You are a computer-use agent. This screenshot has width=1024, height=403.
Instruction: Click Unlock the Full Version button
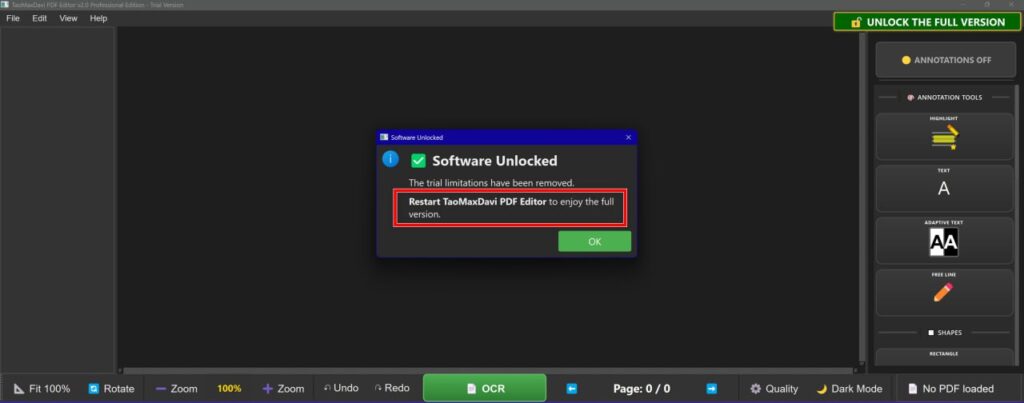point(928,22)
